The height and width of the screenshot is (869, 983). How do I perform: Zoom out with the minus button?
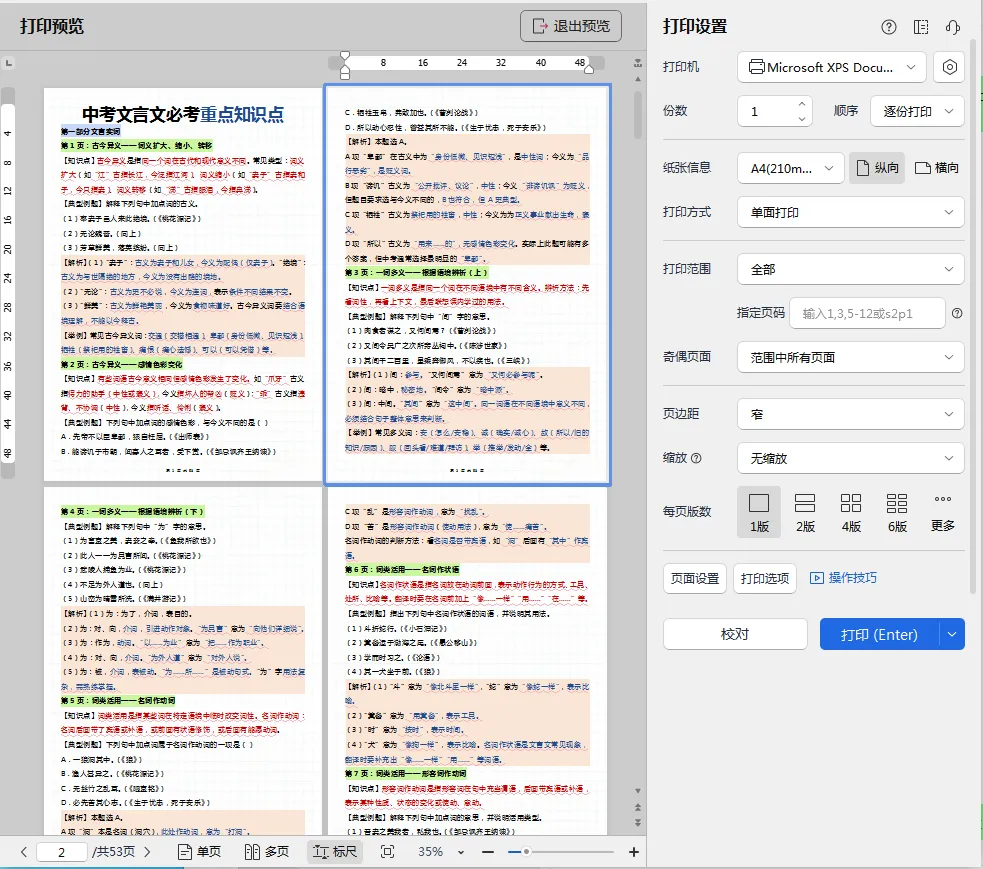click(x=488, y=852)
